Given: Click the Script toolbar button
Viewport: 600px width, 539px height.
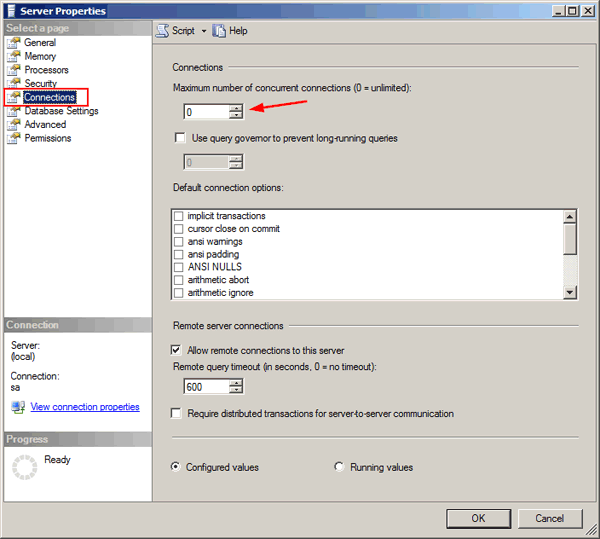Looking at the screenshot, I should pyautogui.click(x=176, y=31).
